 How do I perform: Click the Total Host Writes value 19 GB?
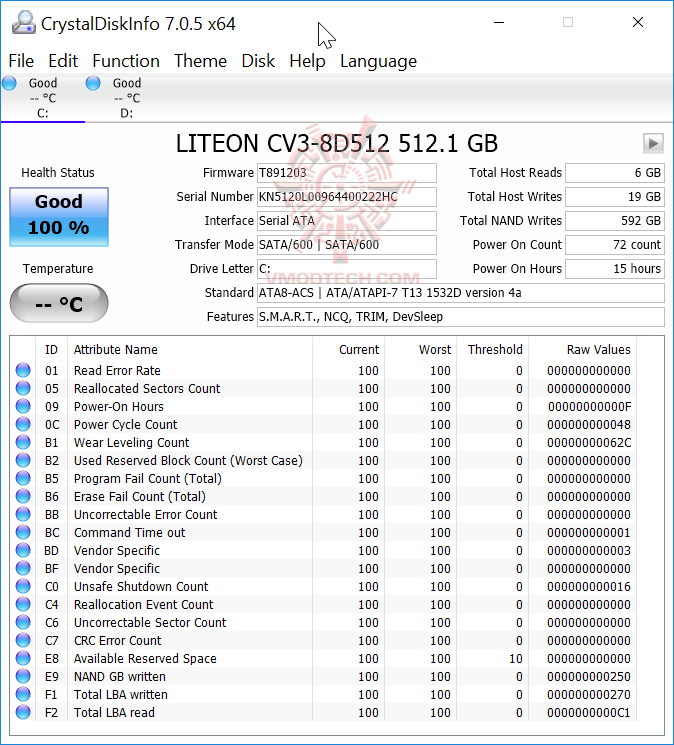615,197
